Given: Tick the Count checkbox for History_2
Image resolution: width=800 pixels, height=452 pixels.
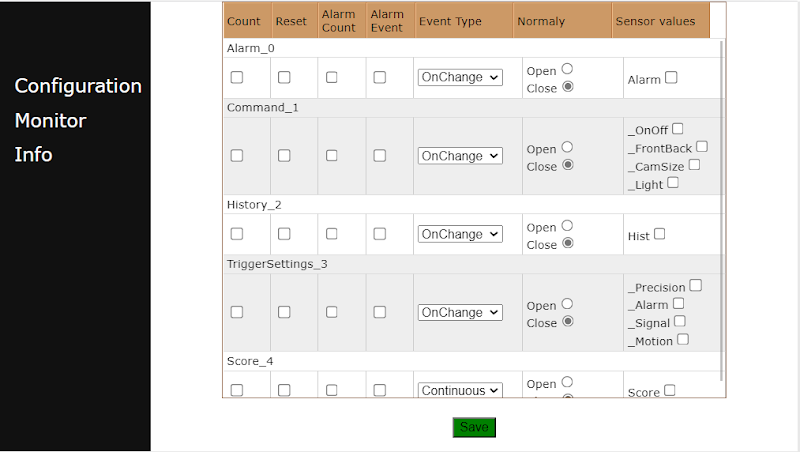Looking at the screenshot, I should click(237, 234).
